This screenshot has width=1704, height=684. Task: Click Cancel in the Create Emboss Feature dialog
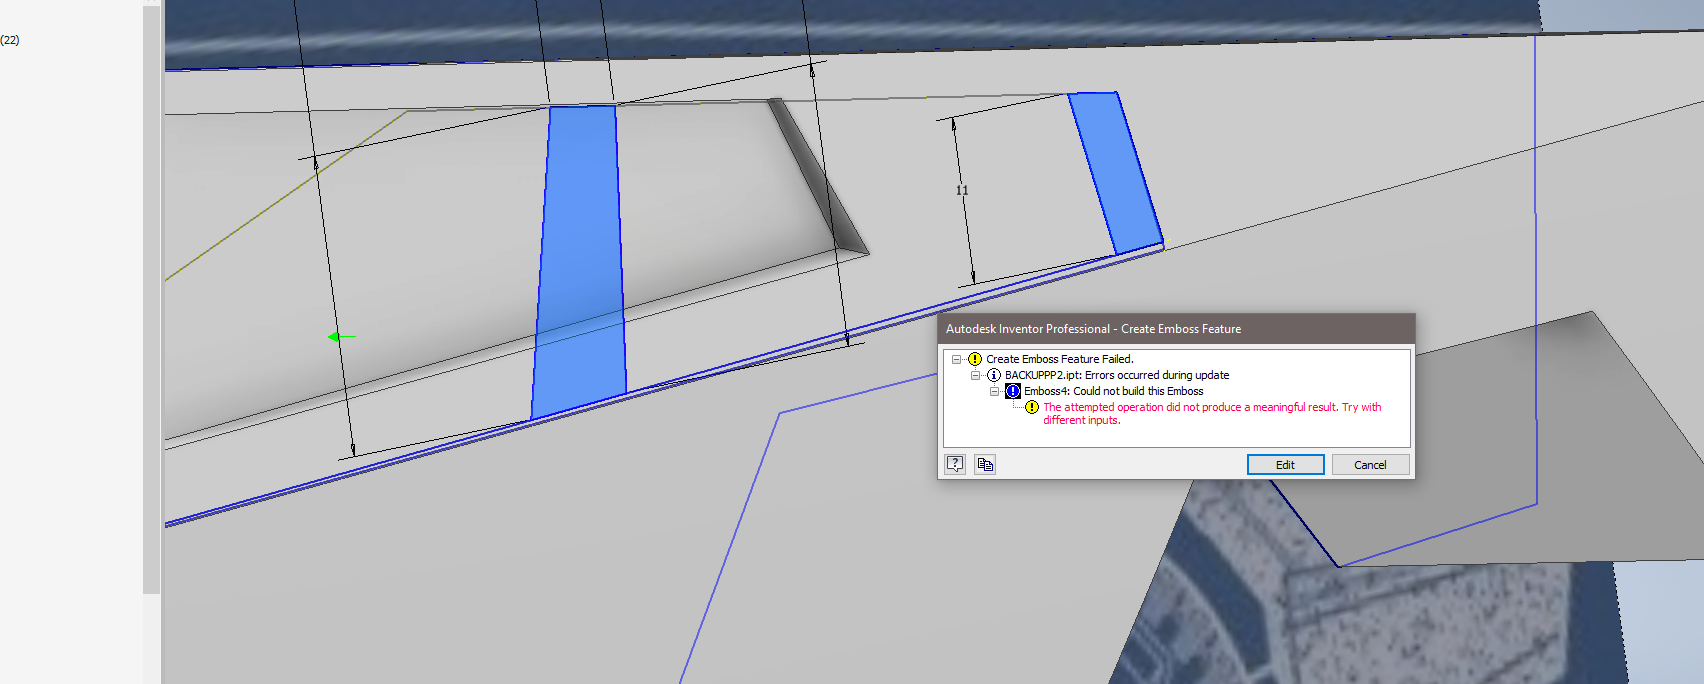coord(1370,464)
